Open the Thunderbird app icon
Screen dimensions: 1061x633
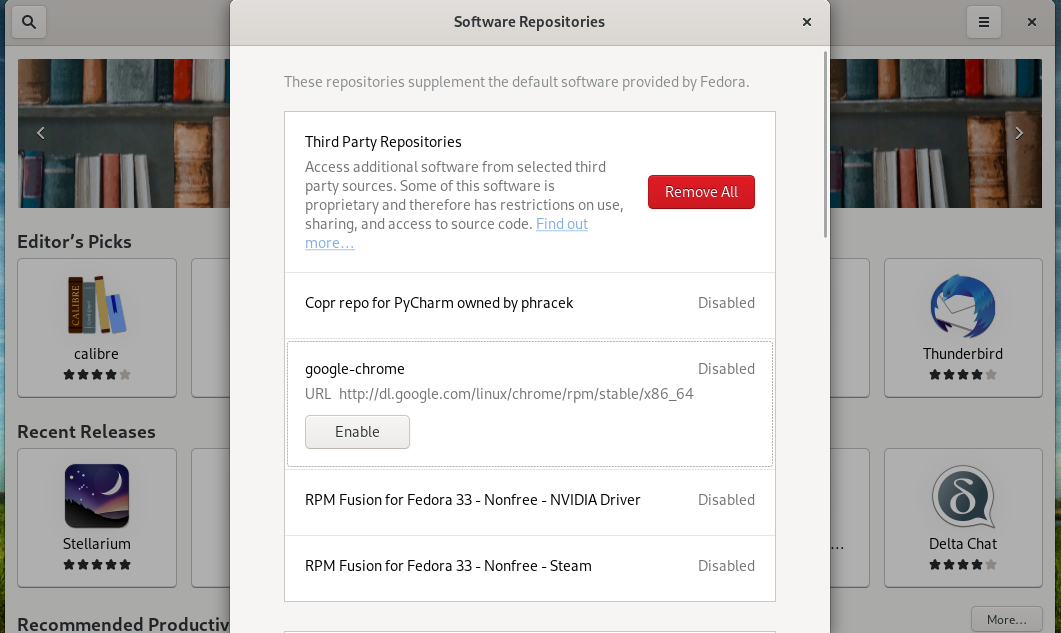point(962,305)
